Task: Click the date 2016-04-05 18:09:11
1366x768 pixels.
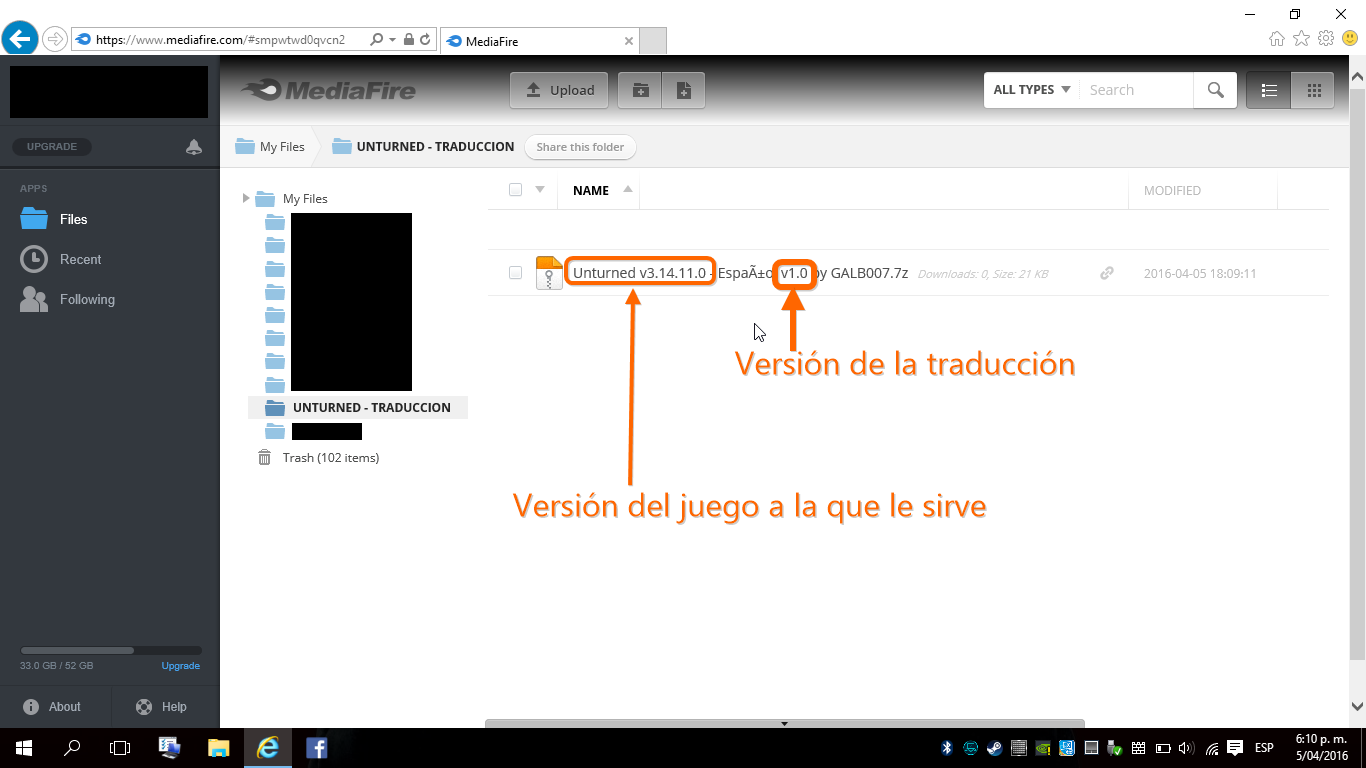Action: [1200, 273]
